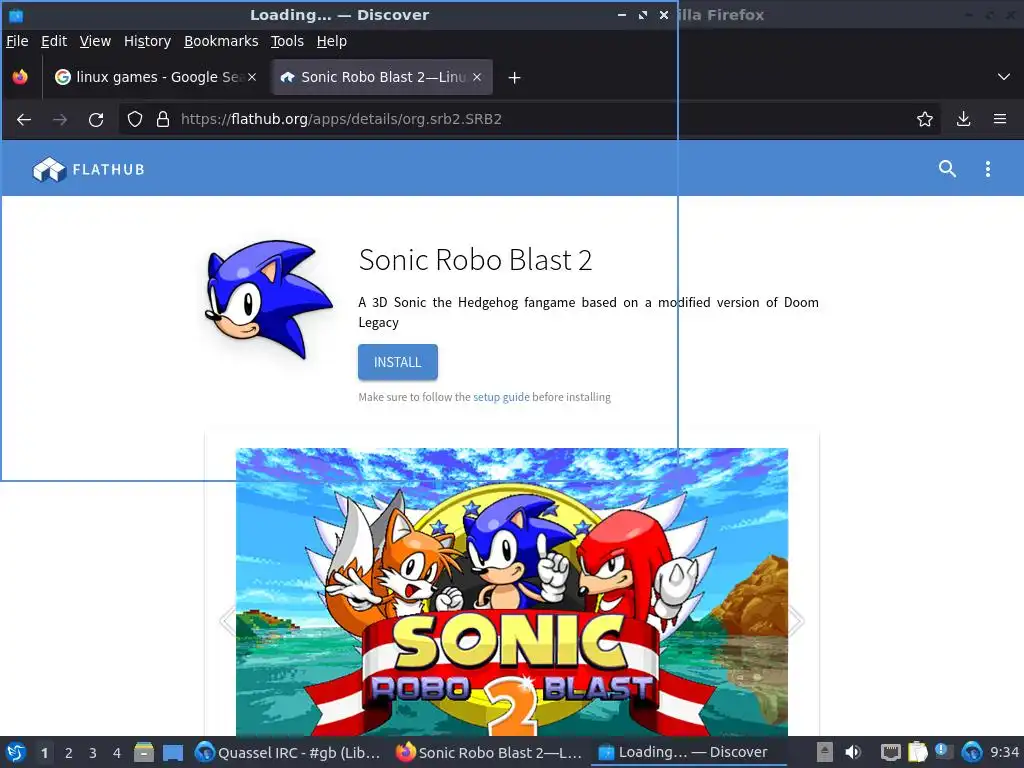Open the Firefox downloads panel

[963, 119]
